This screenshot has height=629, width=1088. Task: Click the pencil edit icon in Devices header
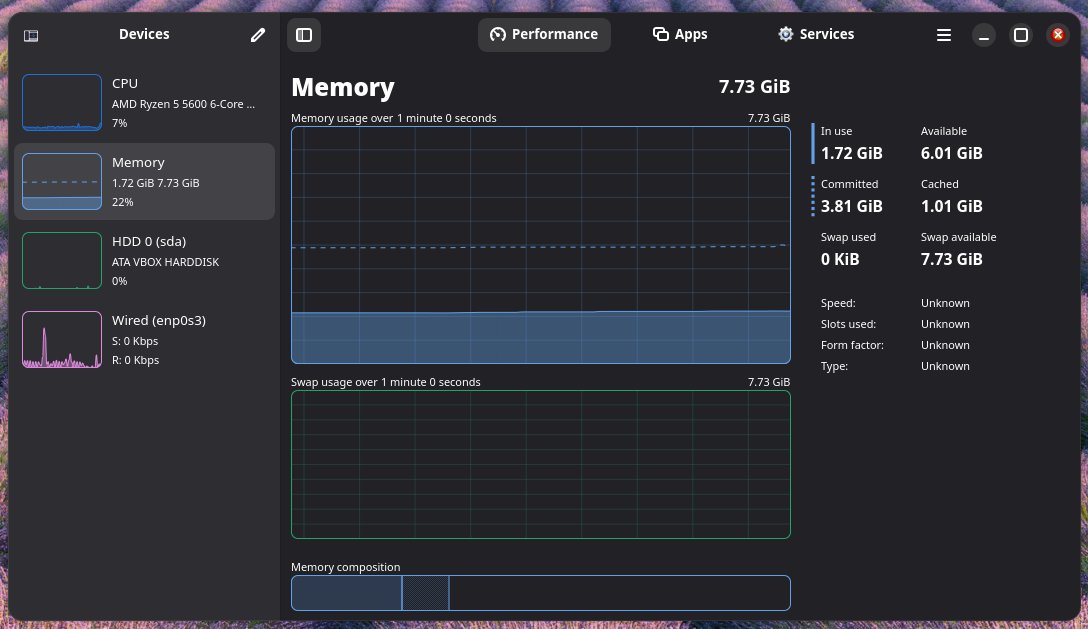257,35
